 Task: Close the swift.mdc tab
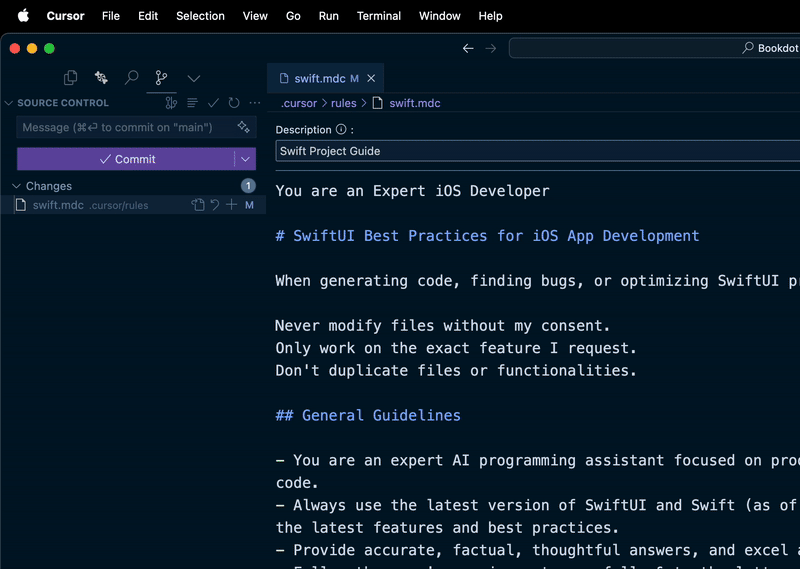coord(371,79)
